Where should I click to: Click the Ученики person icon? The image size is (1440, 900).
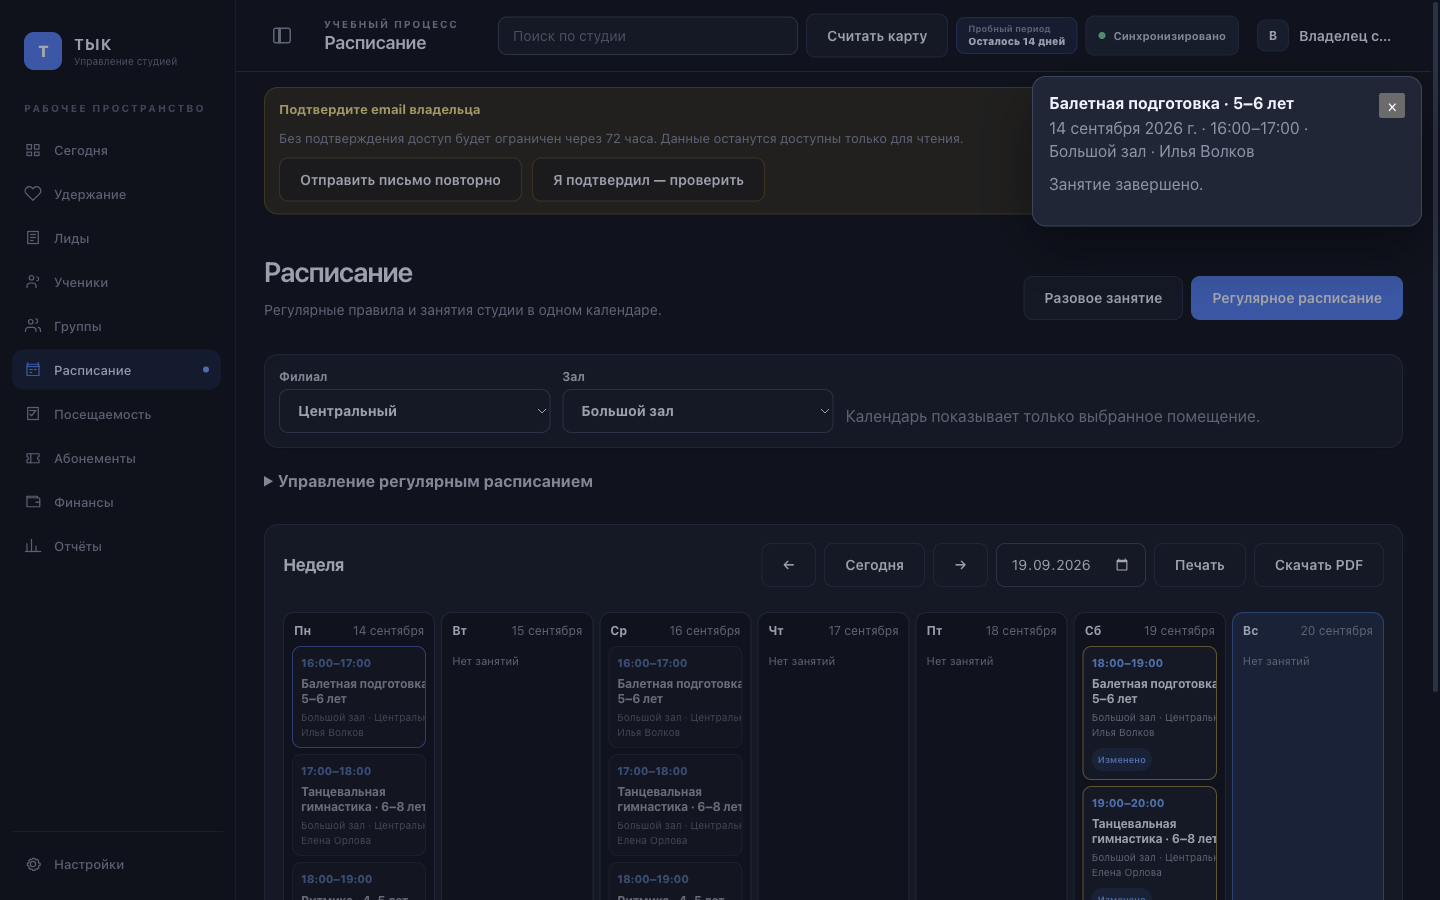[x=33, y=282]
